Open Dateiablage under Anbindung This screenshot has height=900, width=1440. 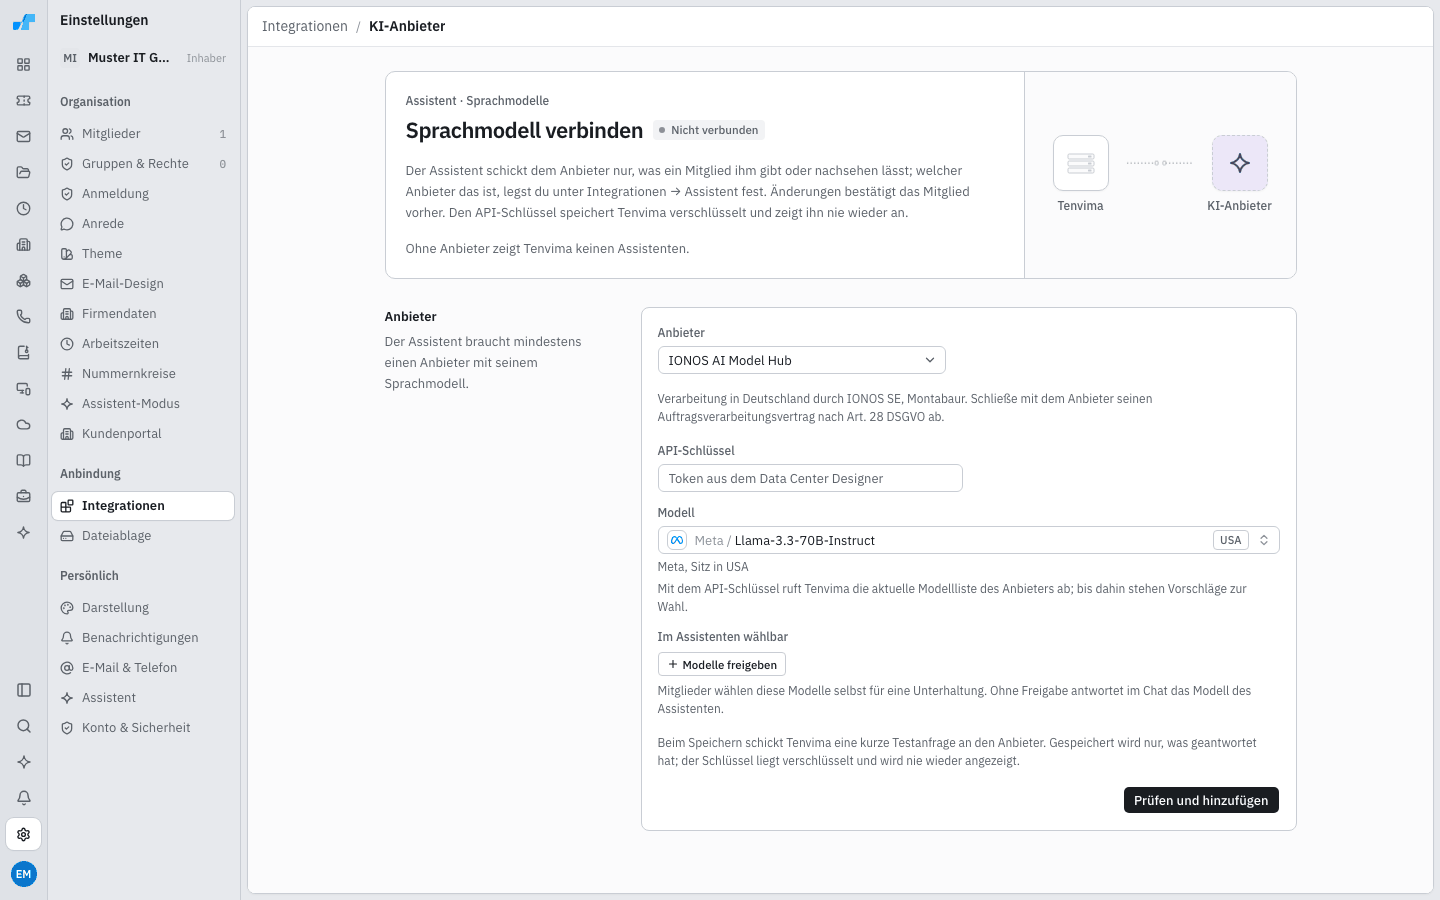(143, 536)
